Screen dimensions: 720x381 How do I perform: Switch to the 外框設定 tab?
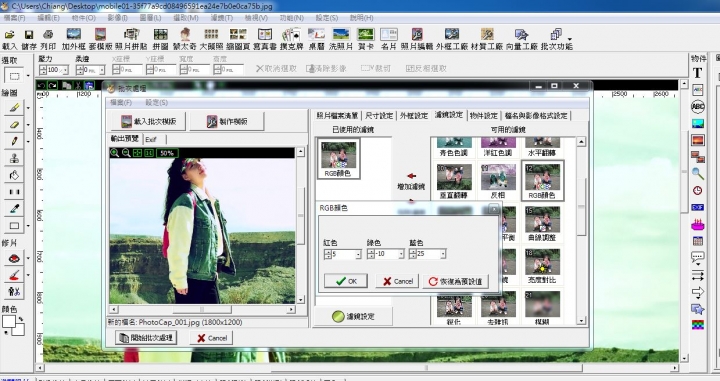pos(414,115)
